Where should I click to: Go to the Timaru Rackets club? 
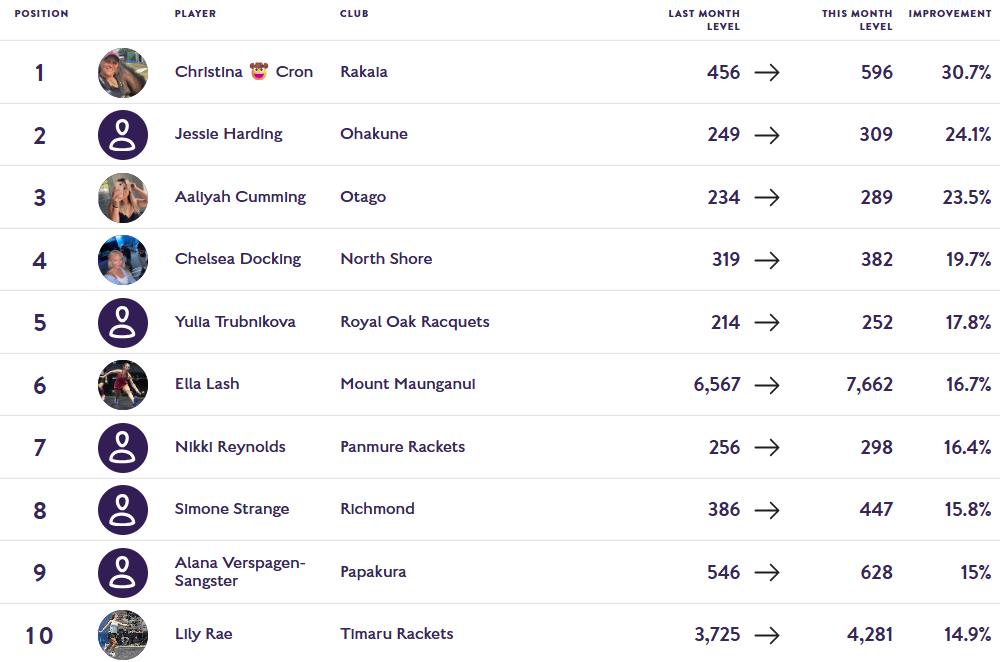[396, 634]
